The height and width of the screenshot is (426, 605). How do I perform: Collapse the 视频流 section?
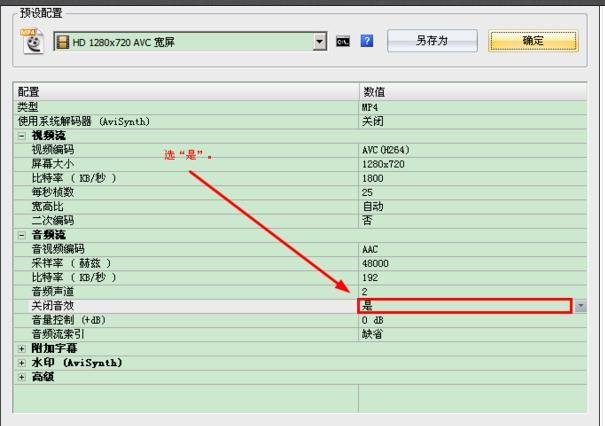pos(22,135)
